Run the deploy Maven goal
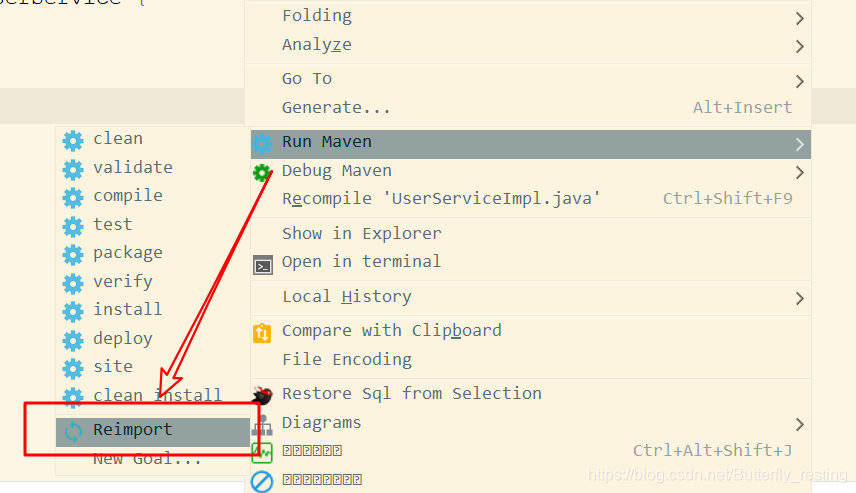The image size is (856, 493). click(x=153, y=339)
